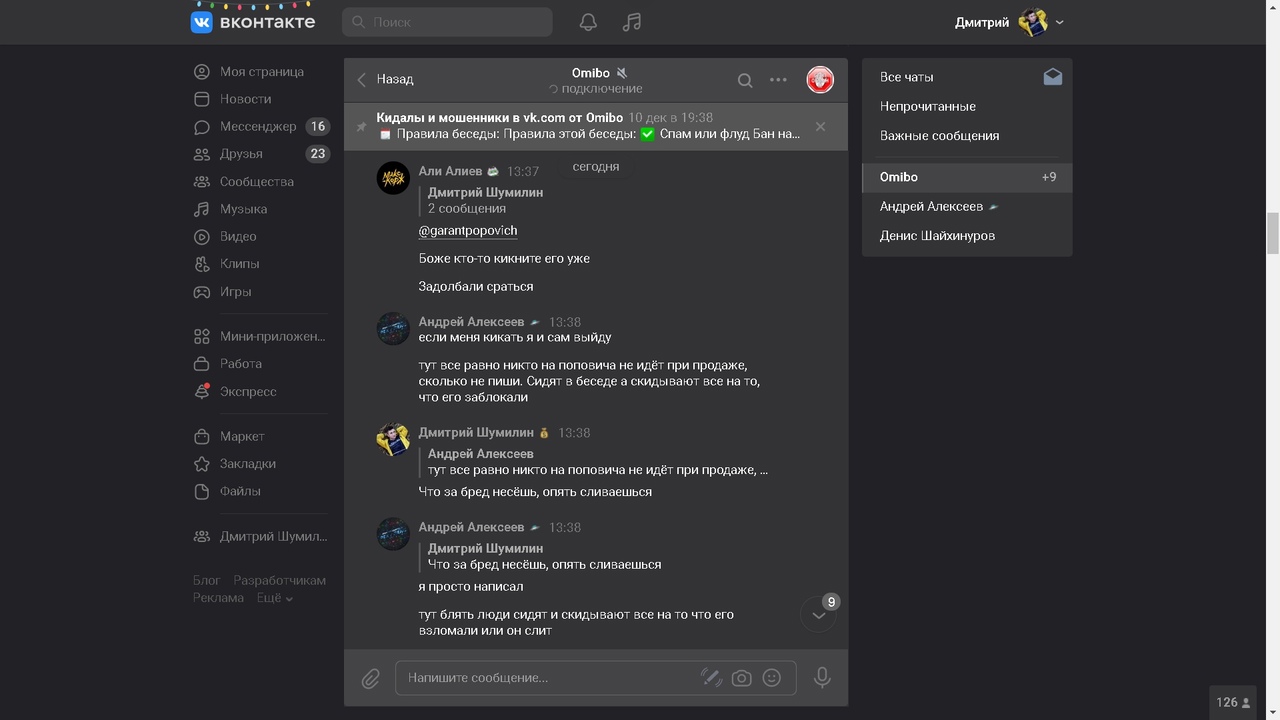1280x720 pixels.
Task: Open the emoji smiley picker
Action: pos(771,678)
